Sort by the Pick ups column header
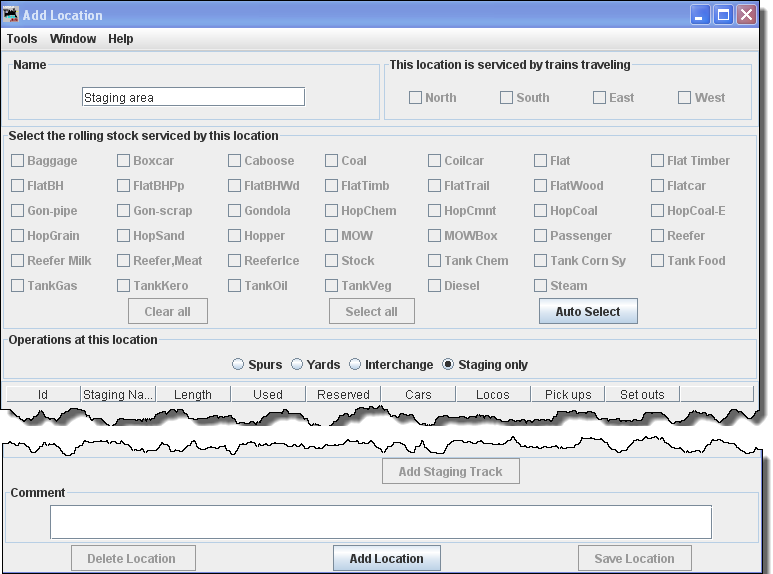Viewport: 773px width, 574px height. point(568,394)
